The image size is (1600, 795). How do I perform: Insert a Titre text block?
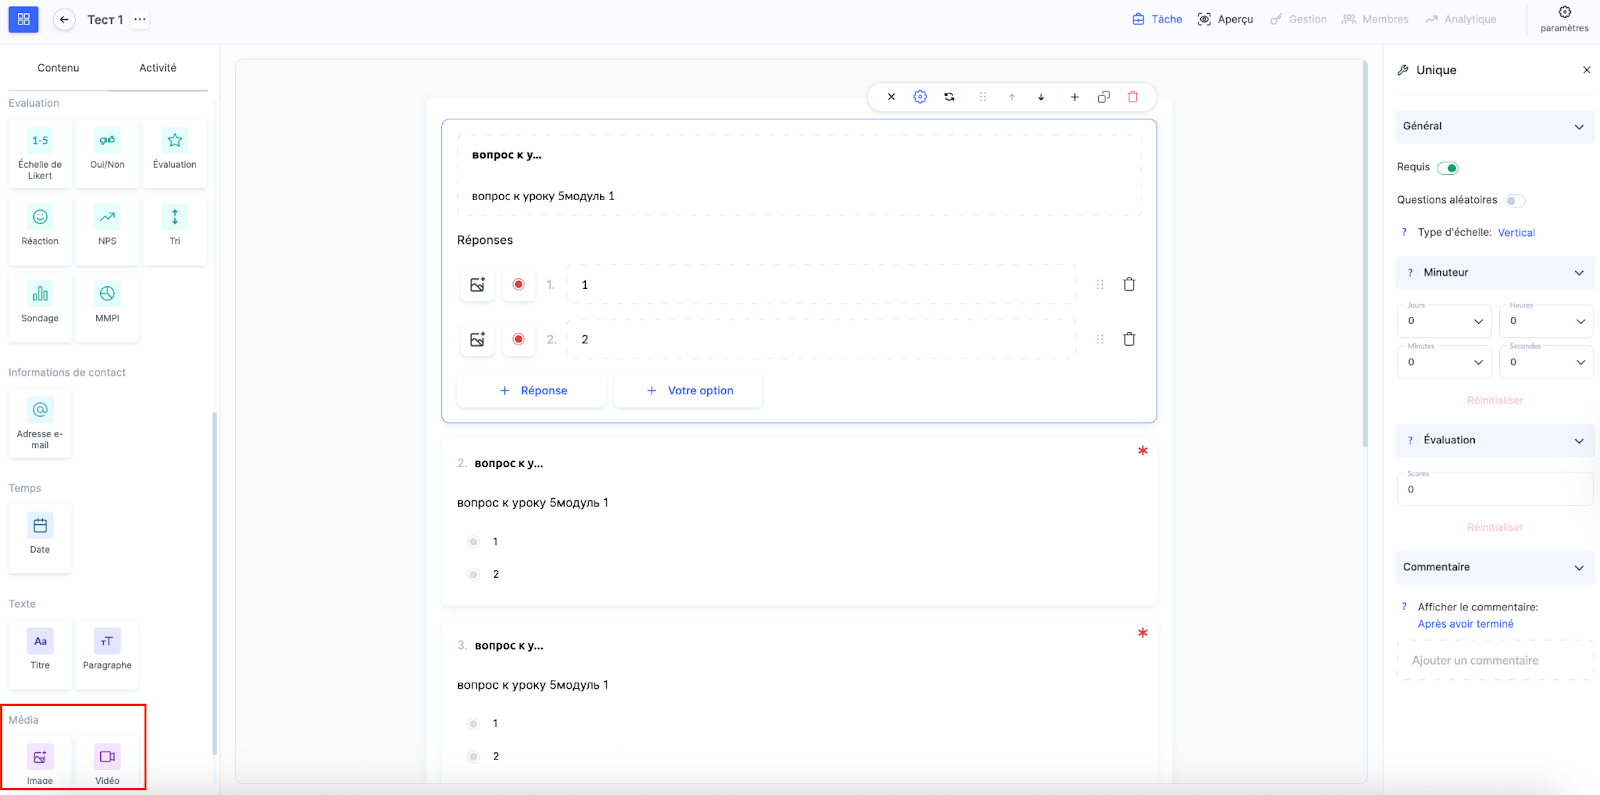click(40, 654)
